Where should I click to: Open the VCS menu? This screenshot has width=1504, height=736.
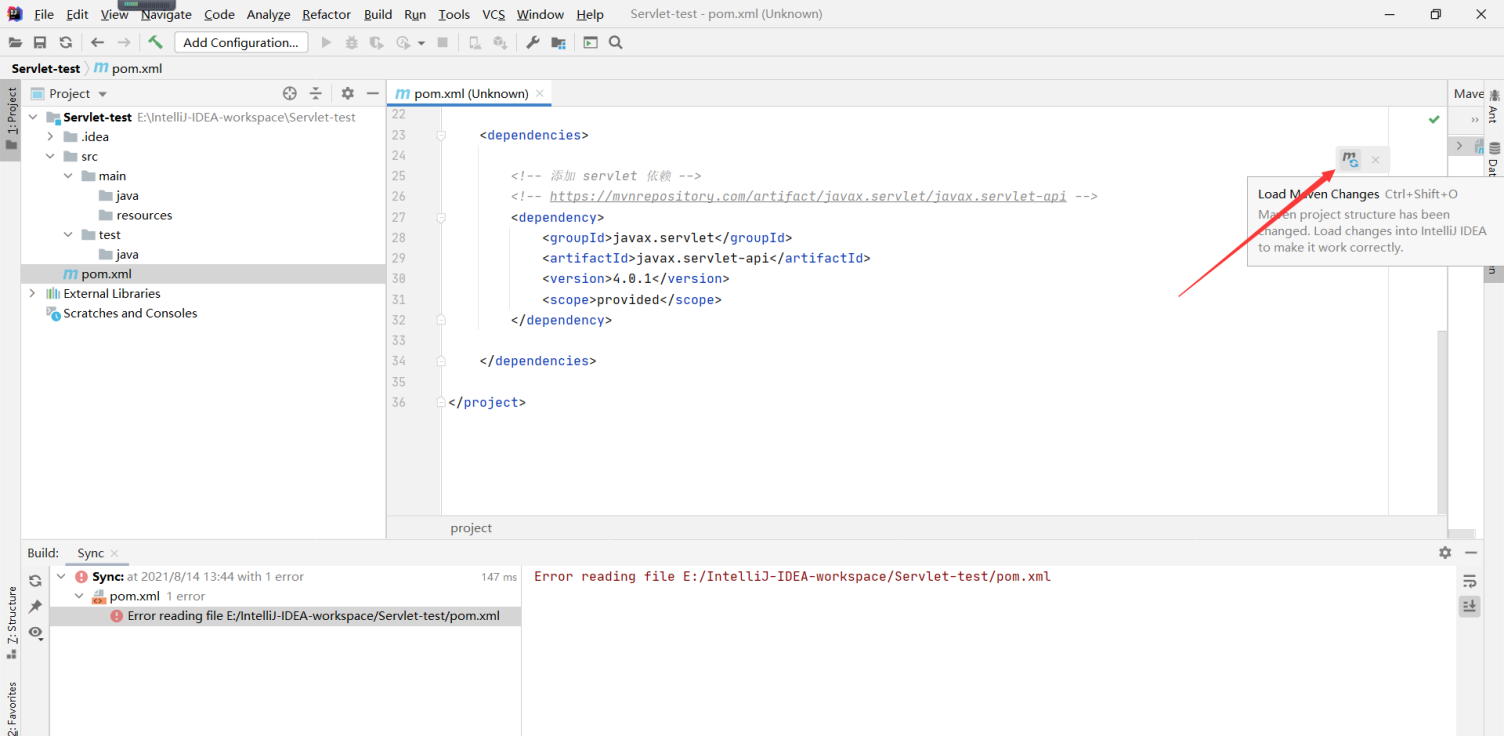(493, 14)
